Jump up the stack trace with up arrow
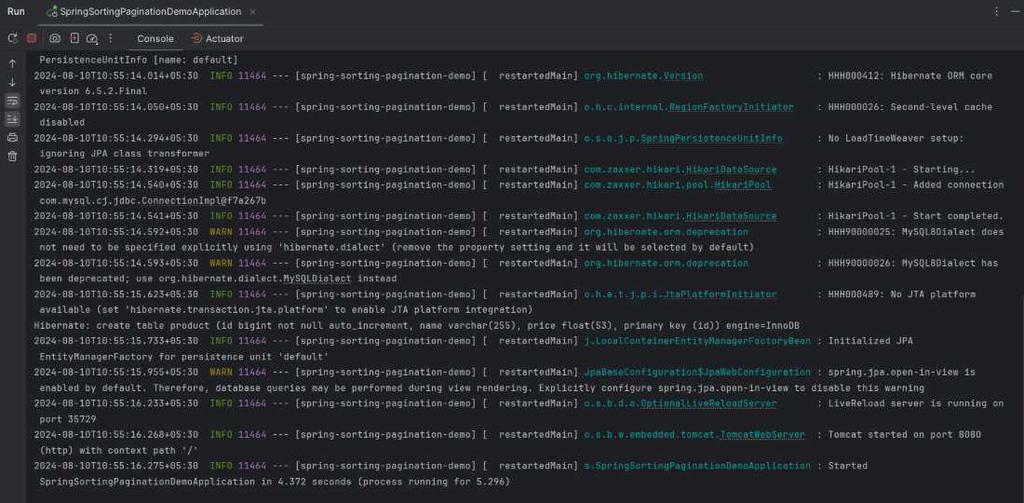The width and height of the screenshot is (1024, 503). point(12,64)
